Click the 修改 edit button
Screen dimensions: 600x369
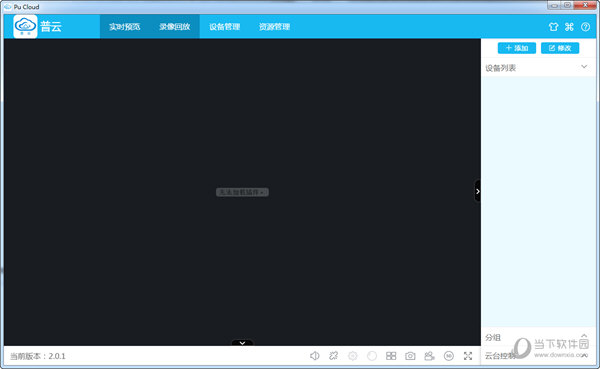tap(560, 48)
